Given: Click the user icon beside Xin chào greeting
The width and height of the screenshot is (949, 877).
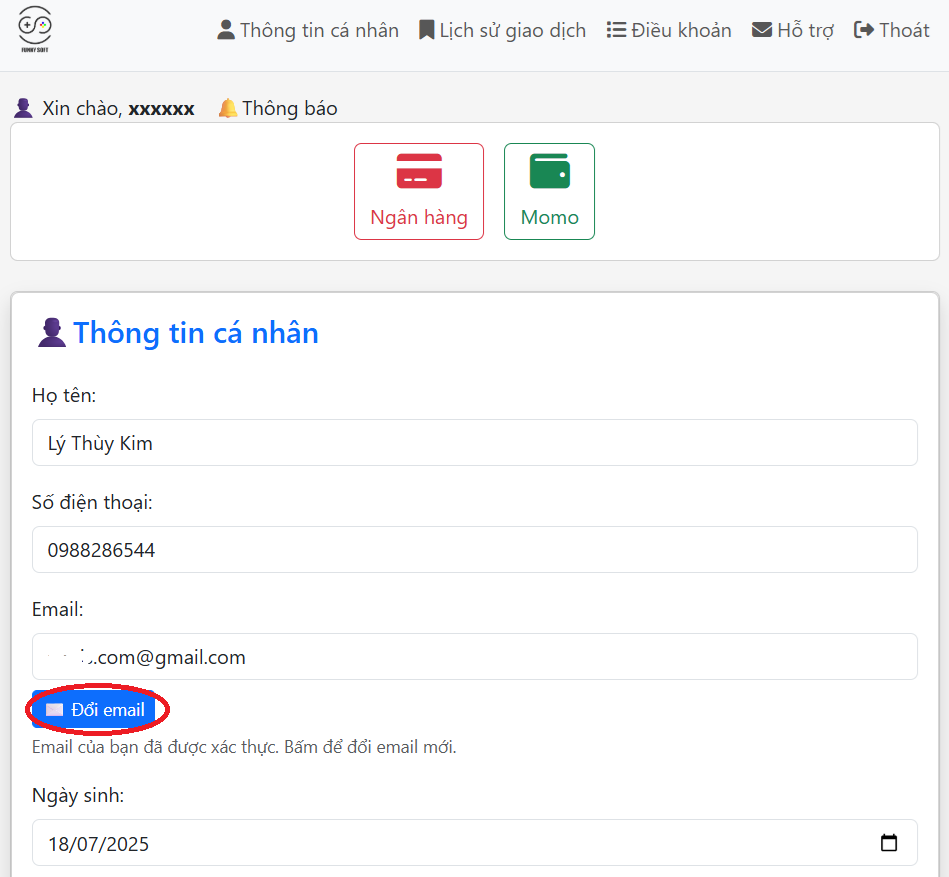Looking at the screenshot, I should (22, 107).
